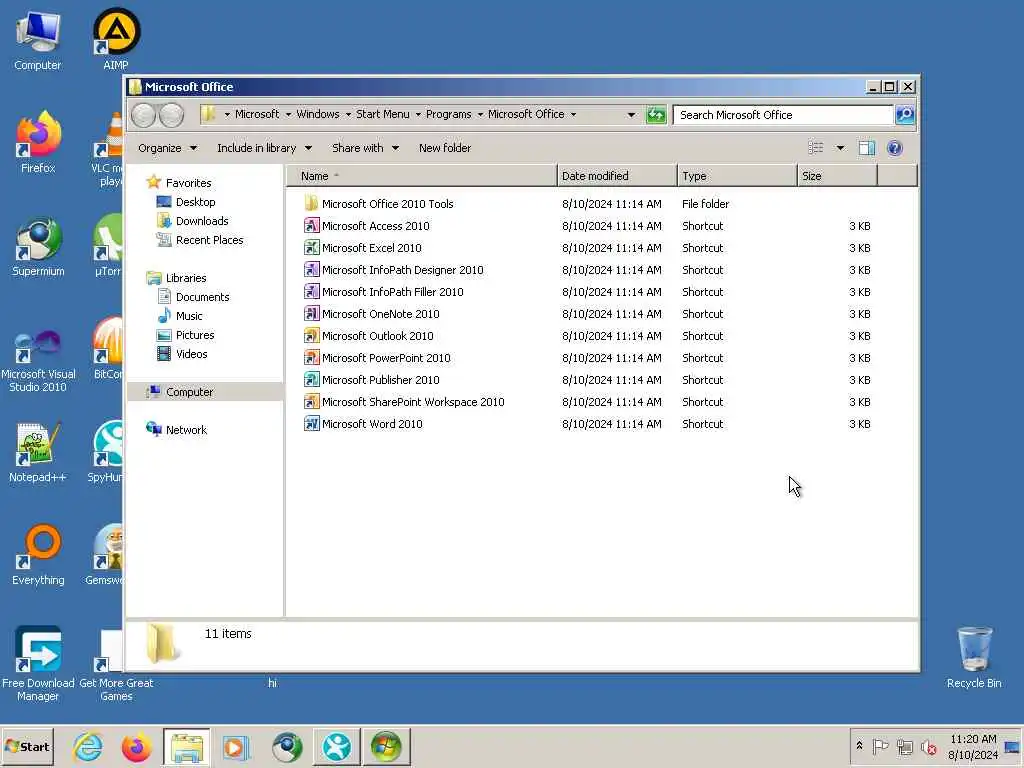Select Microsoft OneNote 2010 shortcut icon
Image resolution: width=1024 pixels, height=768 pixels.
point(312,314)
